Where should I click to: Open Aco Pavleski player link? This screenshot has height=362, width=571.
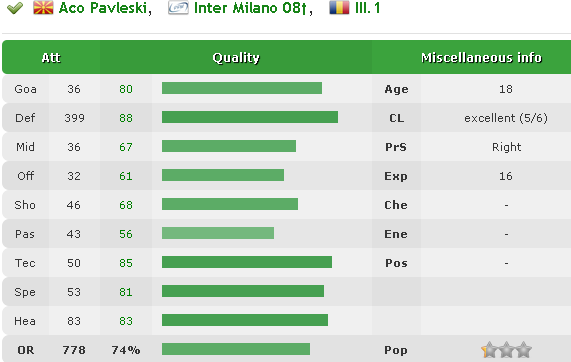click(x=103, y=8)
